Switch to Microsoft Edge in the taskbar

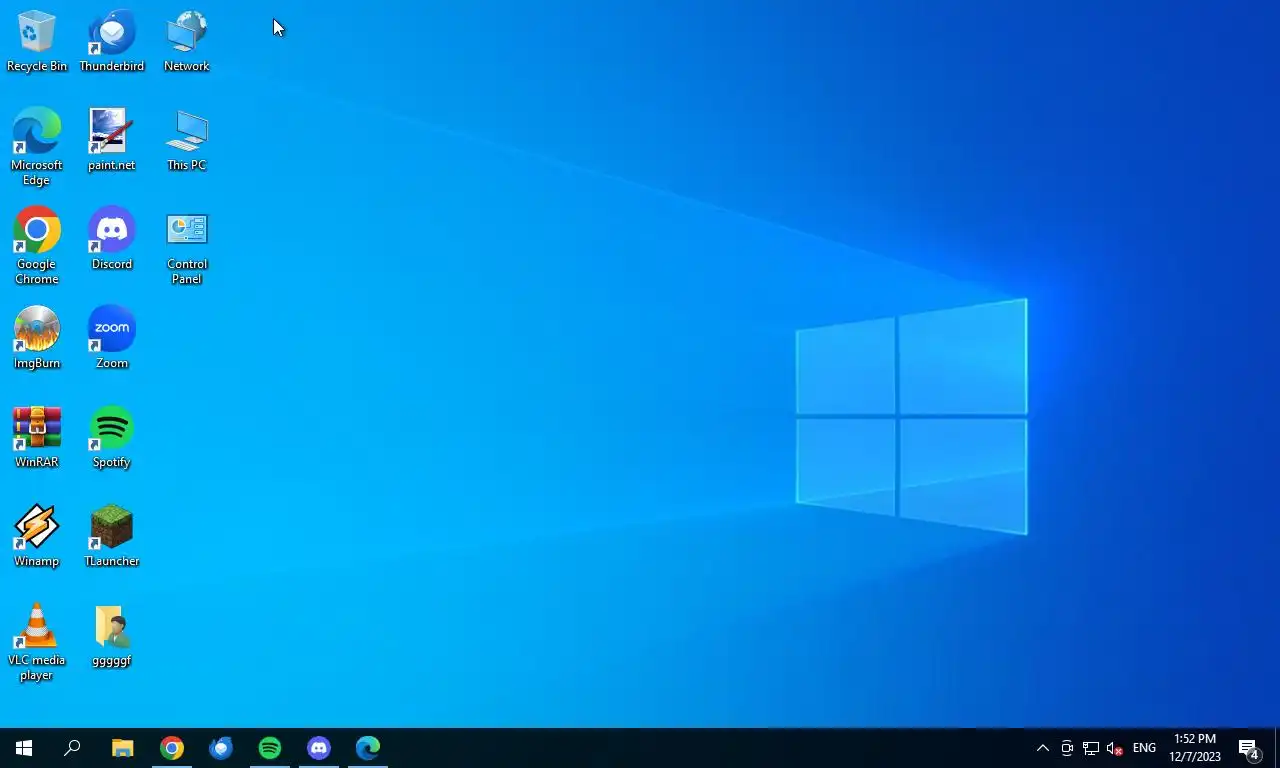(x=368, y=748)
